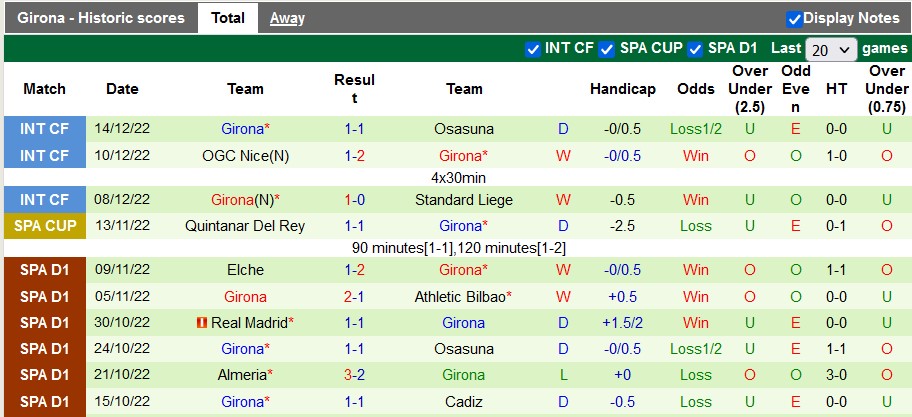Screen dimensions: 912x417
Task: Open the Last 20 games dropdown
Action: (832, 49)
